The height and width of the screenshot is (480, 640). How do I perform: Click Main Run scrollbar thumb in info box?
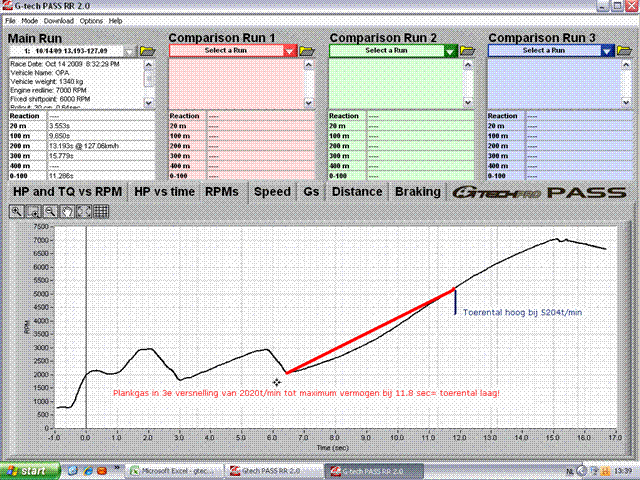149,78
